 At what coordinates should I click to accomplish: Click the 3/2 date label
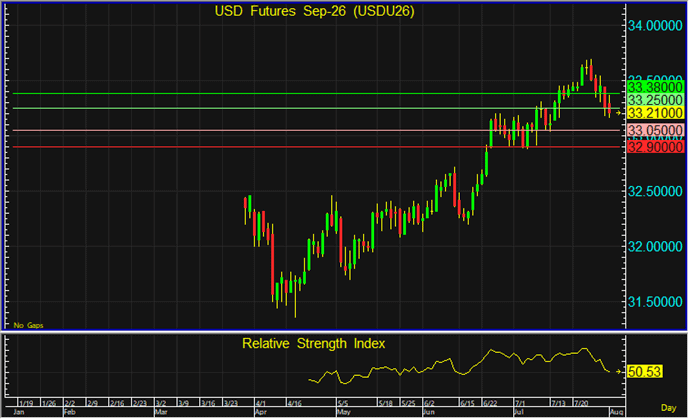tap(161, 403)
